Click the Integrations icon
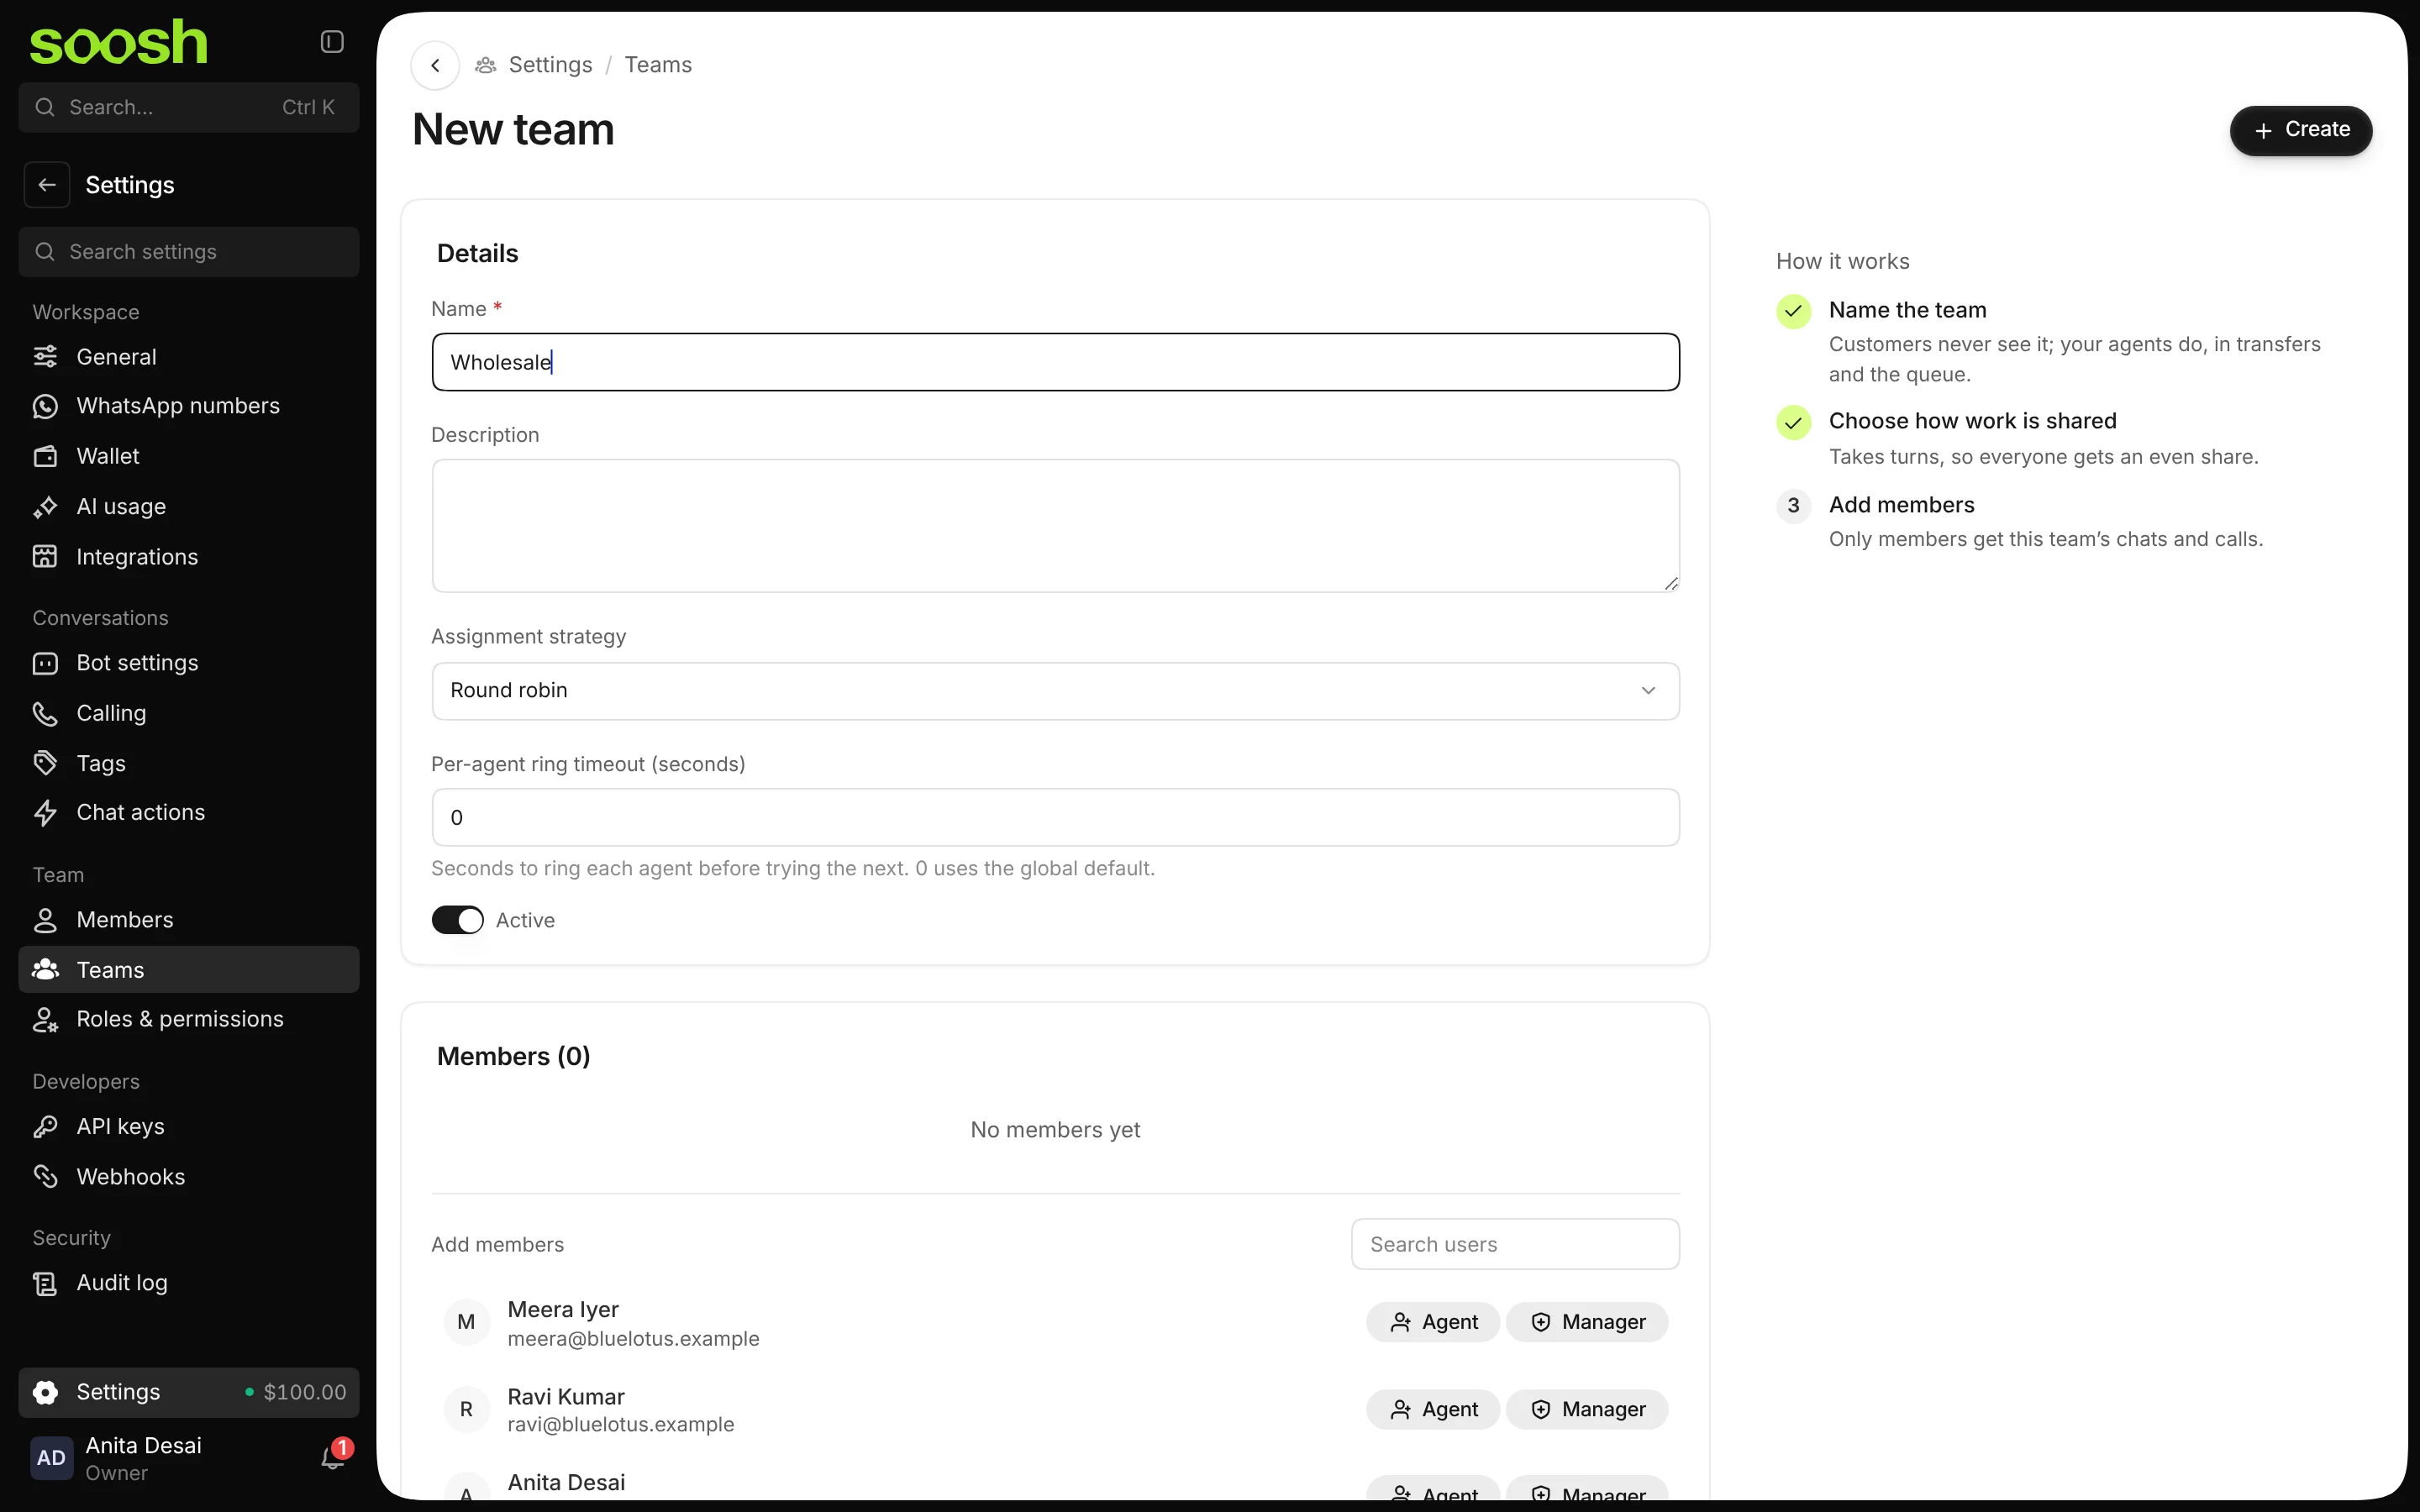This screenshot has width=2420, height=1512. pos(45,557)
